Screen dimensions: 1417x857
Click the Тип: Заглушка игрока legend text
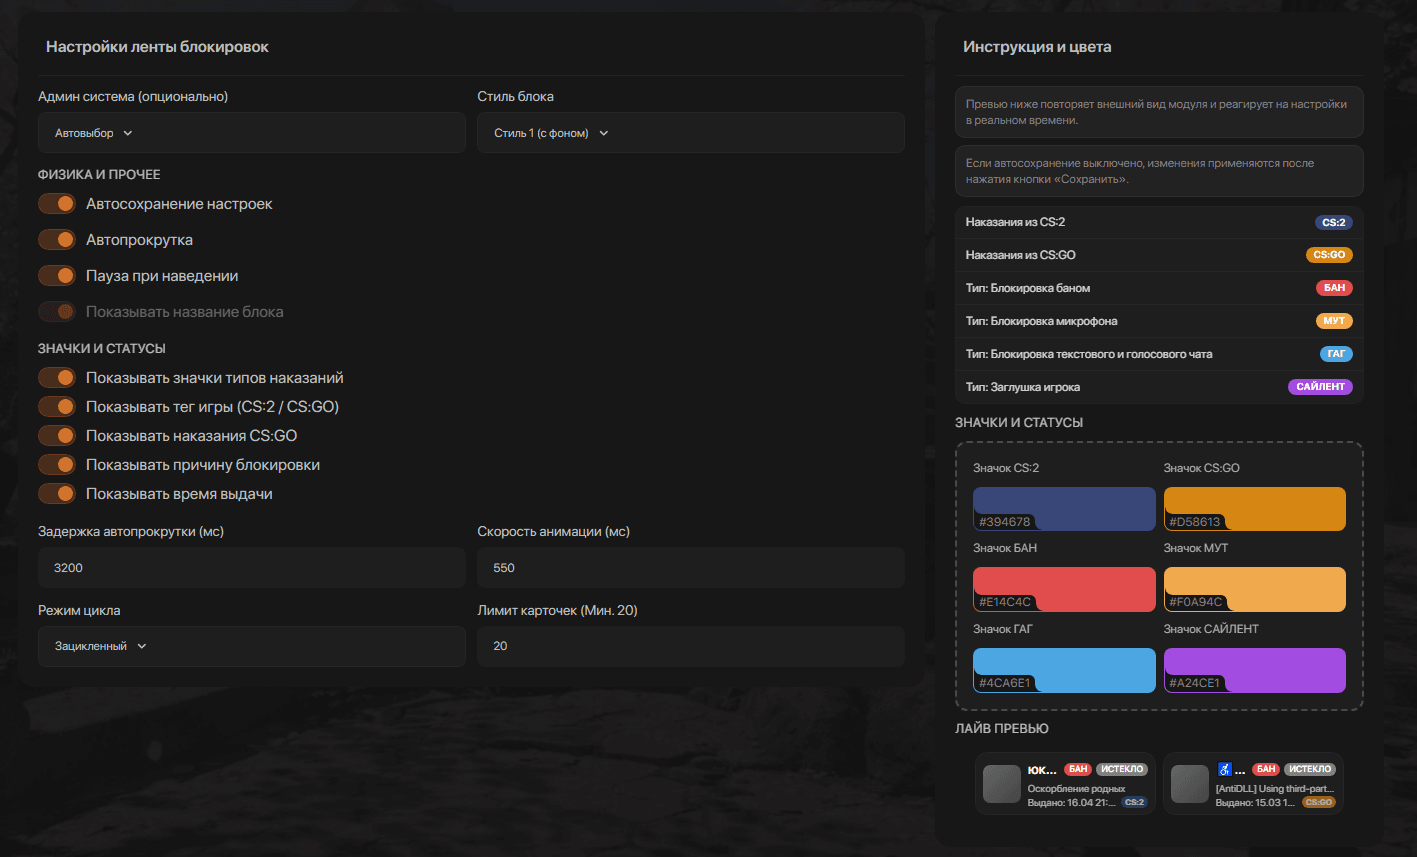1023,387
